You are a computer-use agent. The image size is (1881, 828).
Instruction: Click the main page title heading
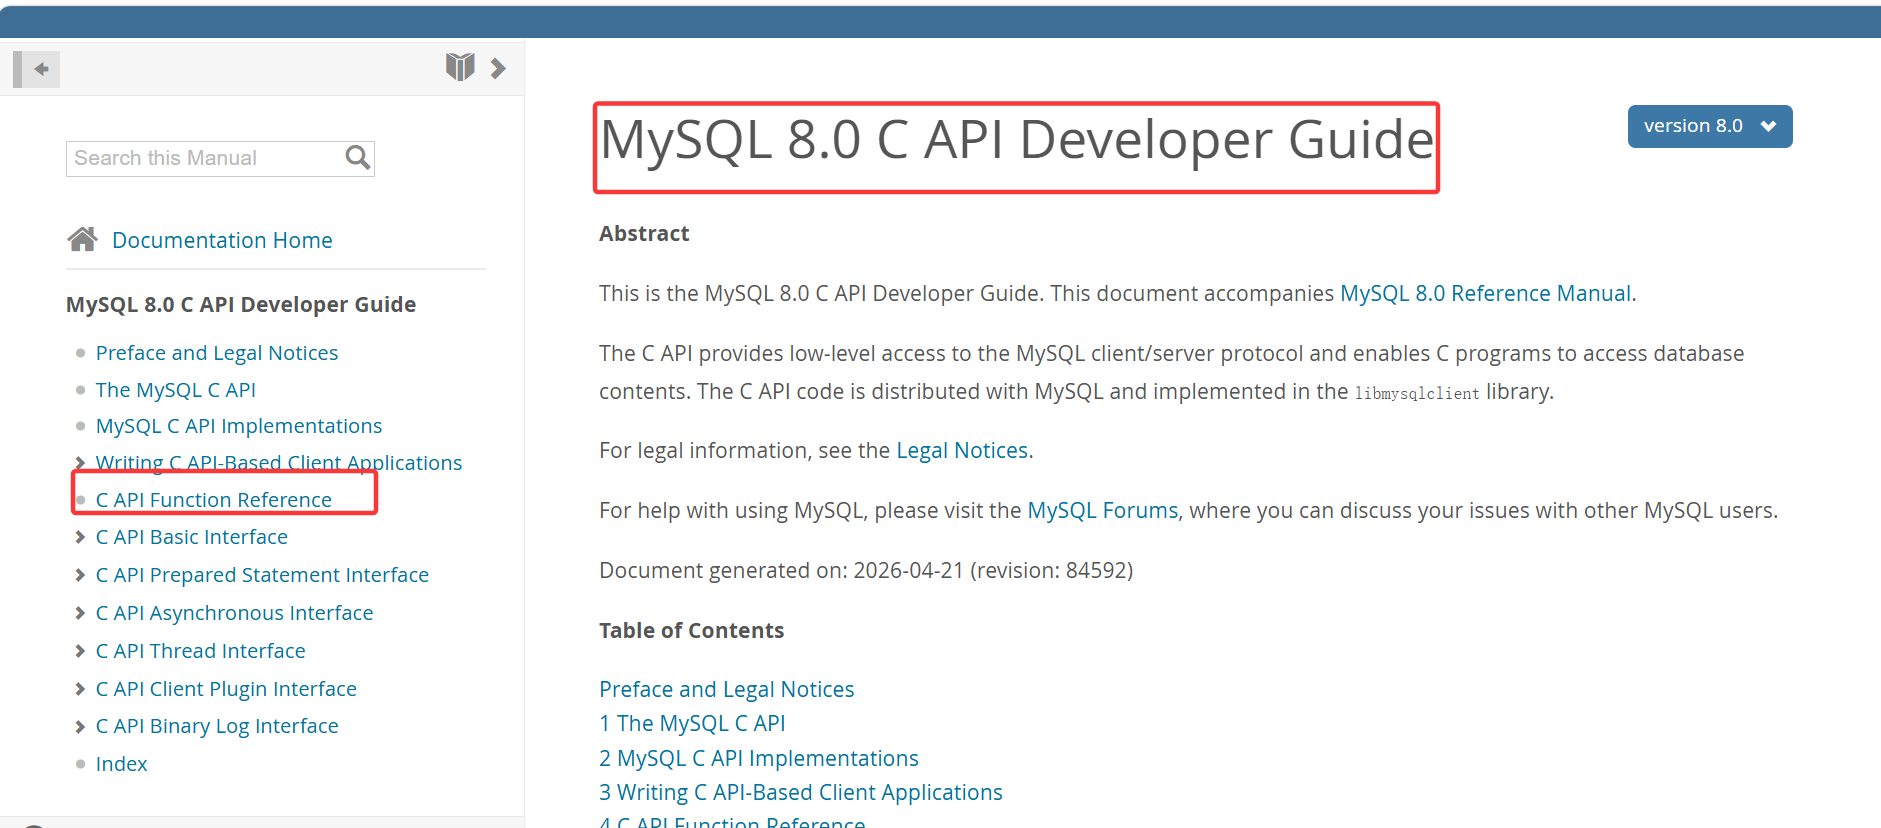1017,139
